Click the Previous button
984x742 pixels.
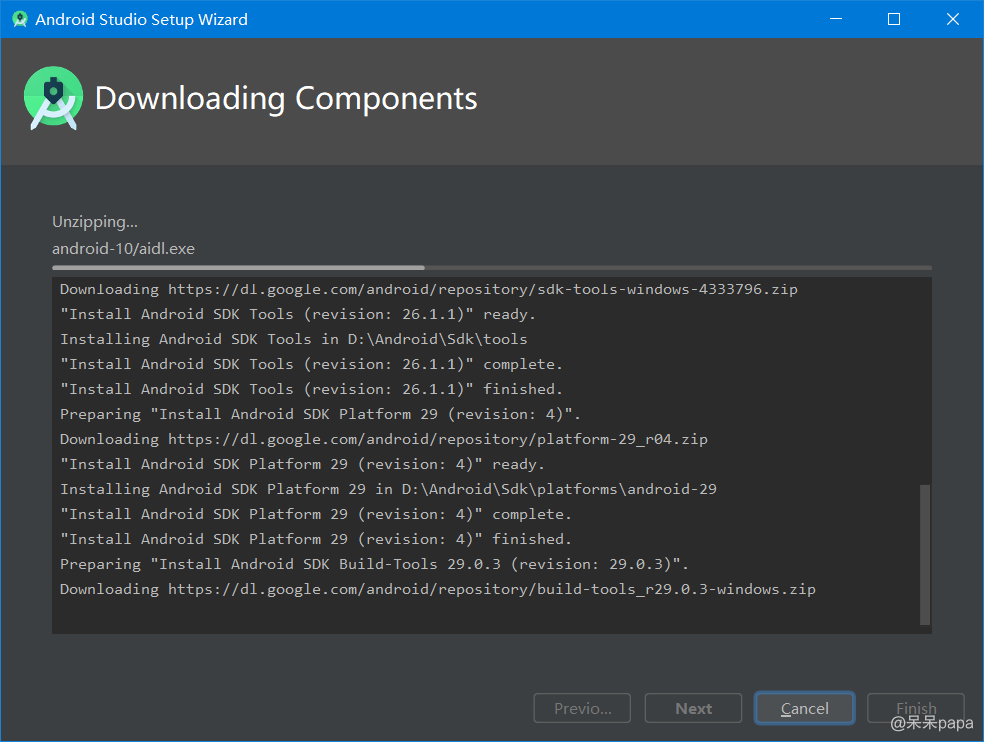[582, 708]
